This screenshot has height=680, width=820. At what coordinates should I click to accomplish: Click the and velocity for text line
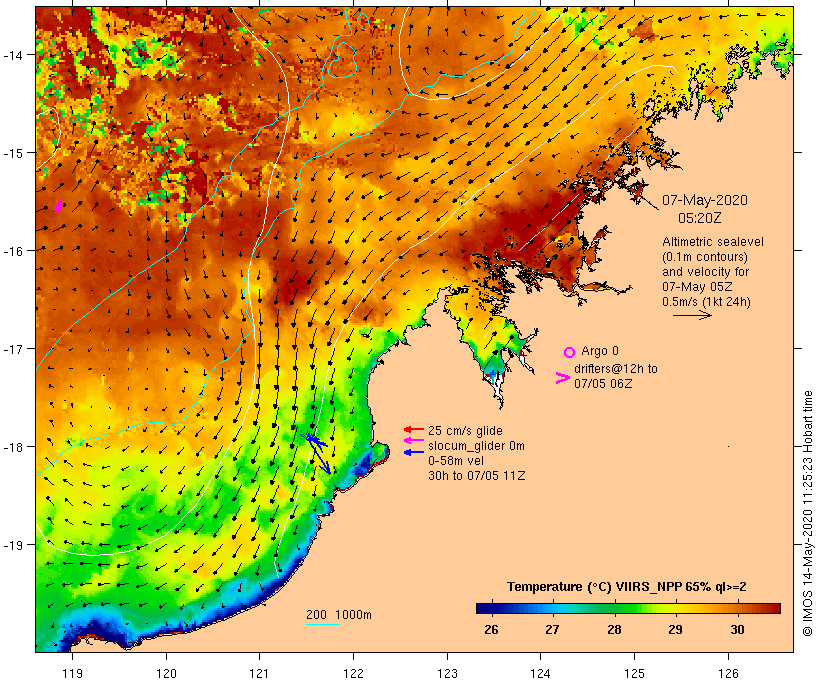705,271
